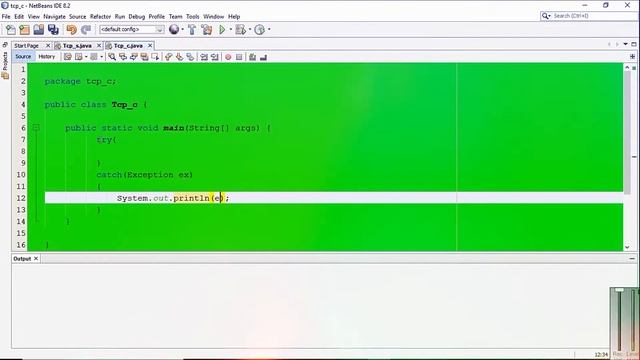The width and height of the screenshot is (640, 360).
Task: Run the project with green play icon
Action: point(222,29)
